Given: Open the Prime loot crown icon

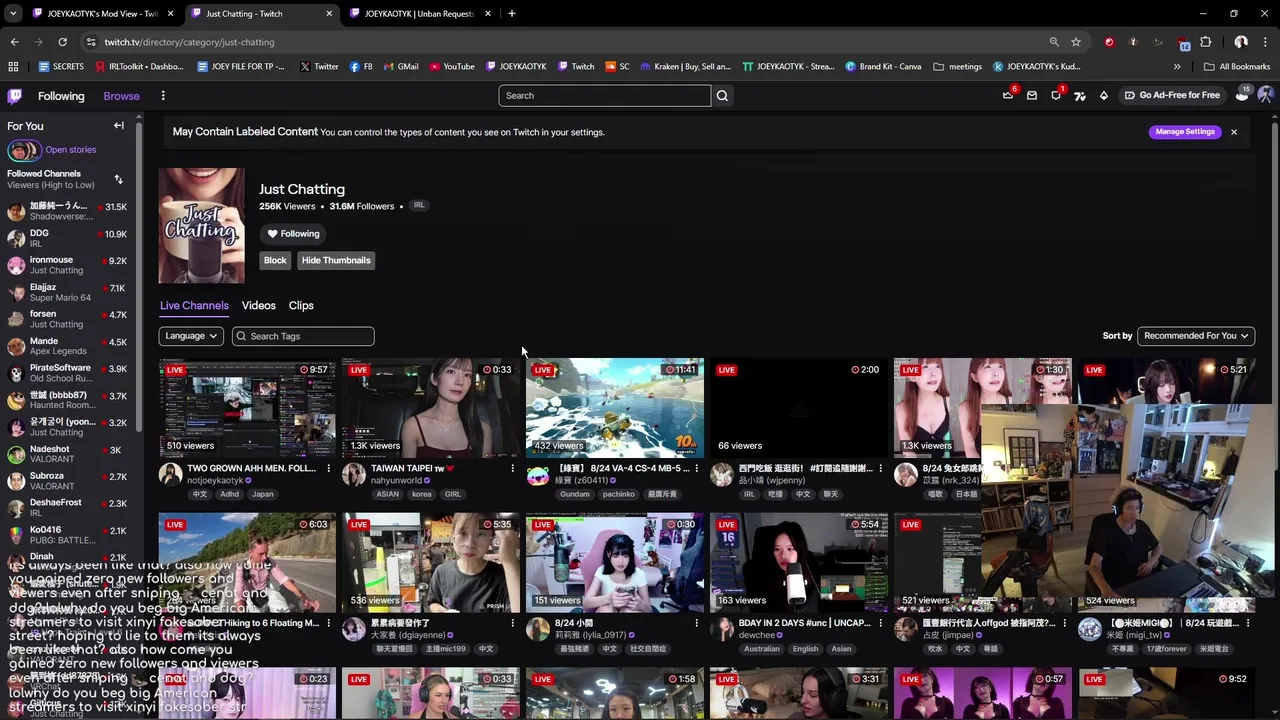Looking at the screenshot, I should point(1008,95).
